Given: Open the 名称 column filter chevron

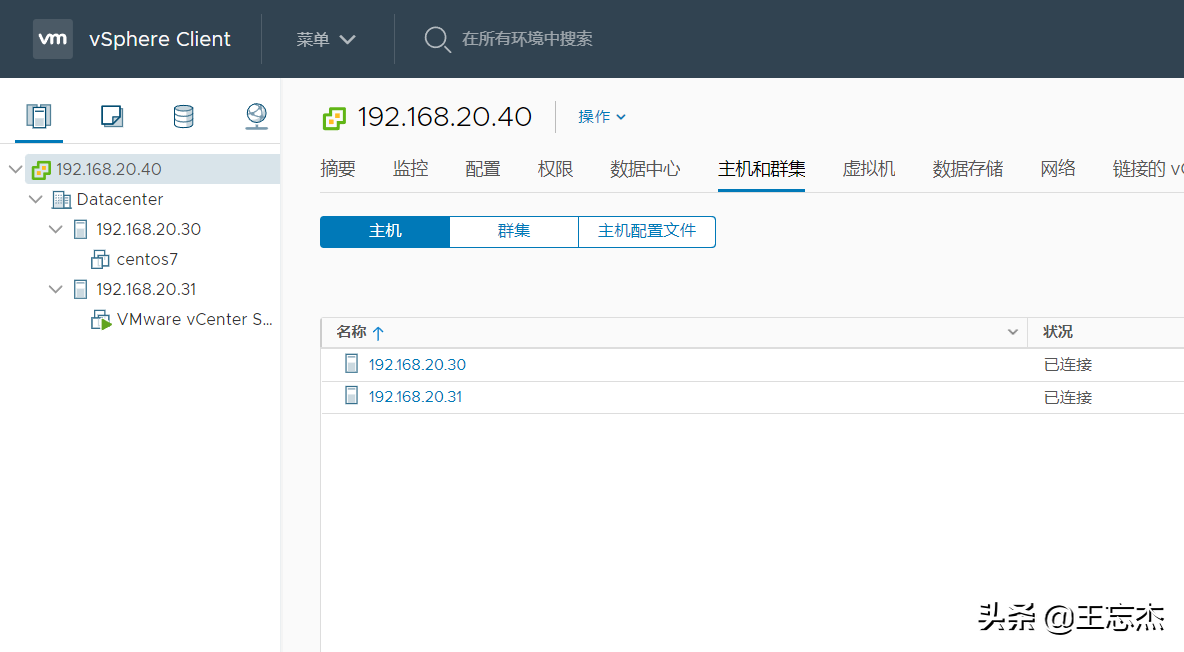Looking at the screenshot, I should tap(1013, 332).
